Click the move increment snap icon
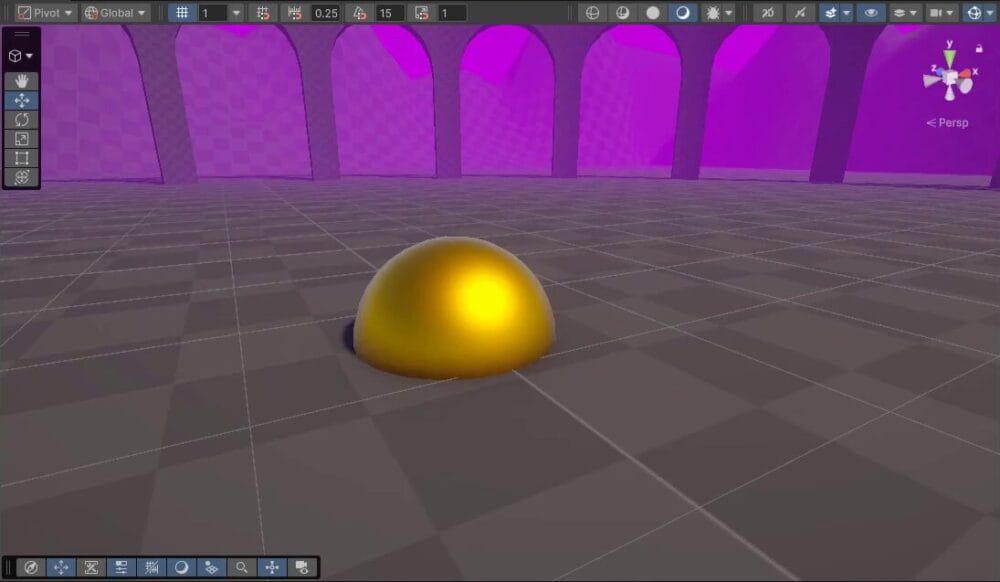This screenshot has width=1000, height=582. click(294, 13)
